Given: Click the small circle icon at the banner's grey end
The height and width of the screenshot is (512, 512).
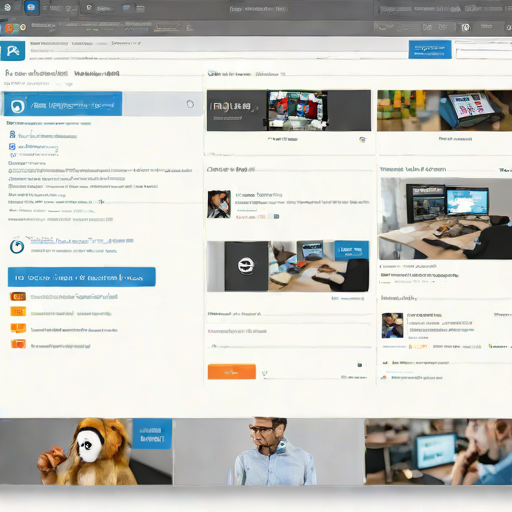Looking at the screenshot, I should 190,104.
